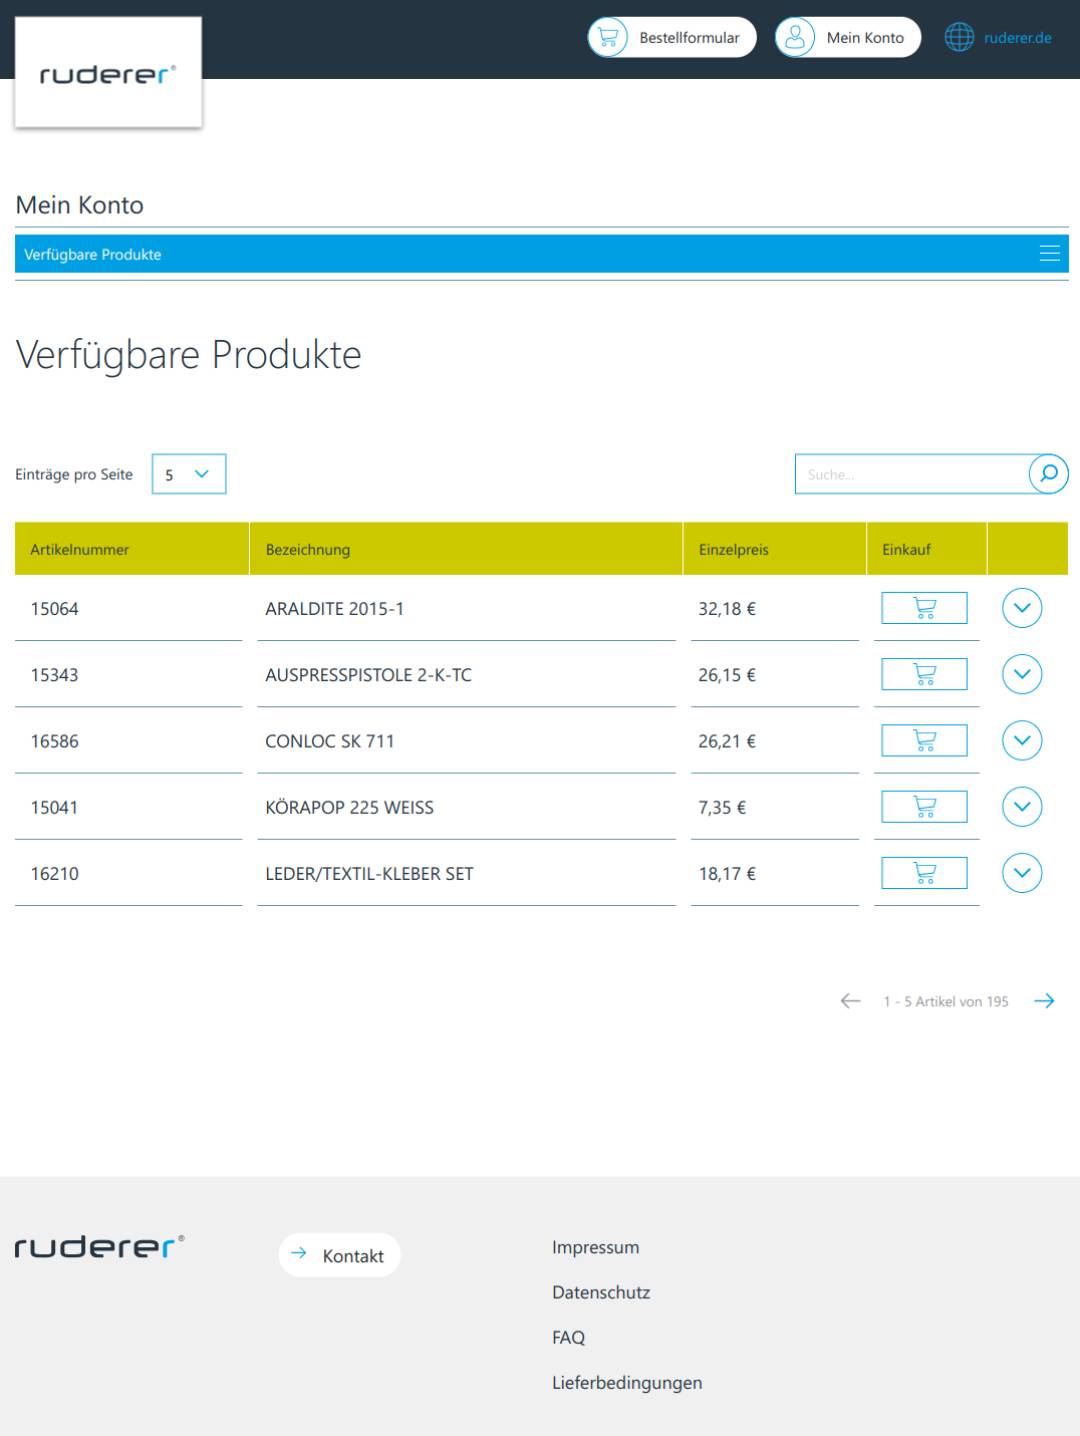Click the magnifier search icon

(1048, 474)
